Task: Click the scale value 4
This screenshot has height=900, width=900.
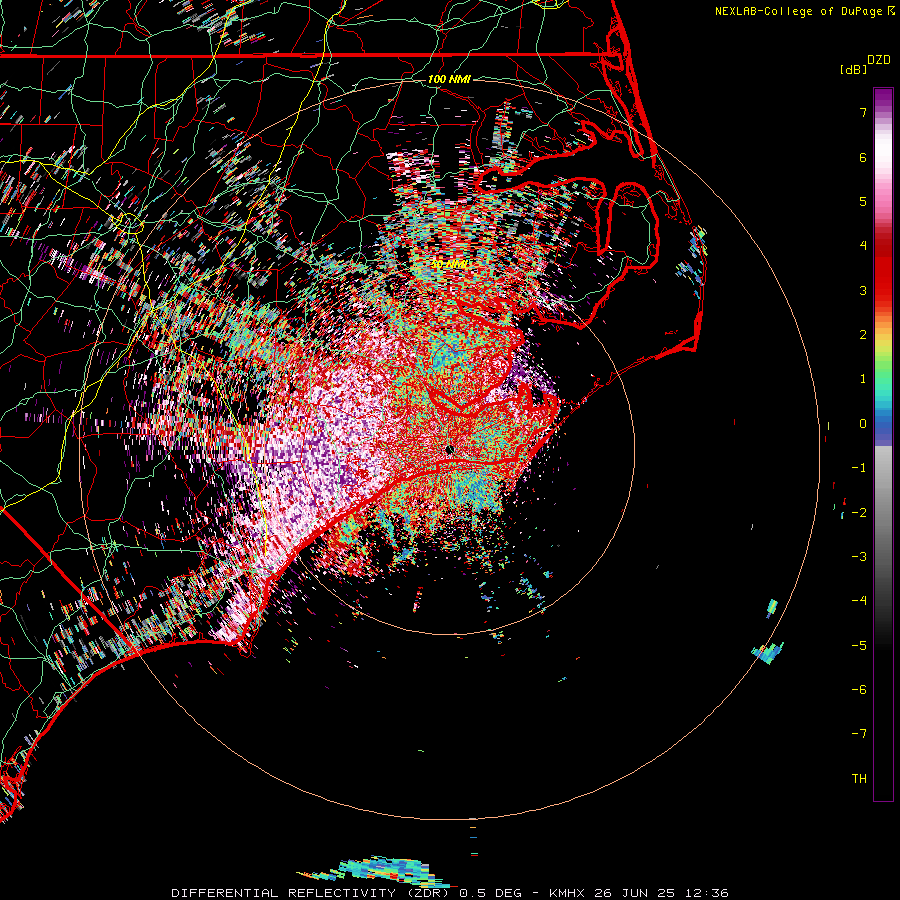Action: [x=863, y=246]
